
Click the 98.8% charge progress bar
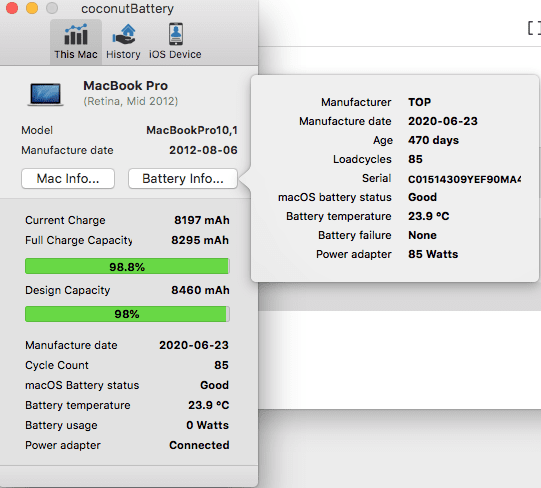(x=127, y=266)
